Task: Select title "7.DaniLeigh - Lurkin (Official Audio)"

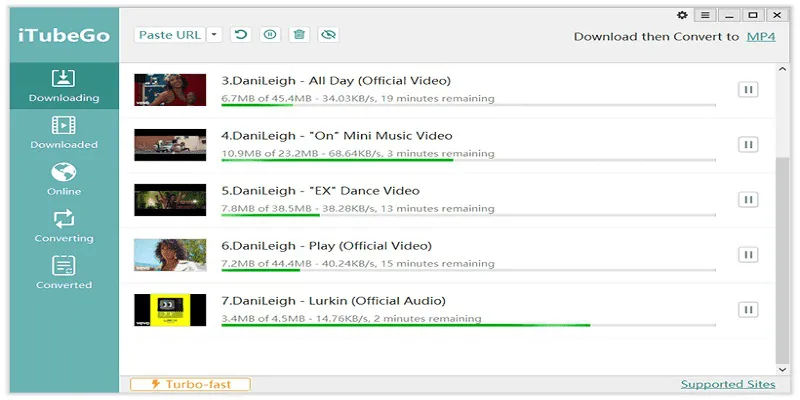Action: (x=334, y=301)
